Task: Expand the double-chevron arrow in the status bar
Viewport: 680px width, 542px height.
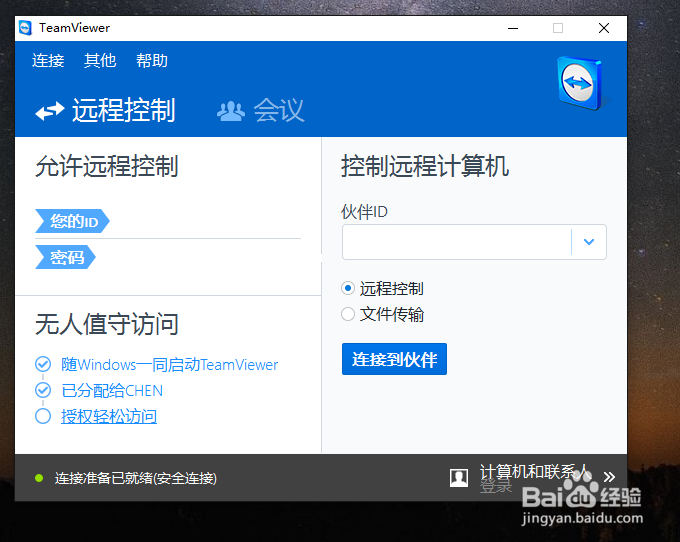Action: click(609, 477)
